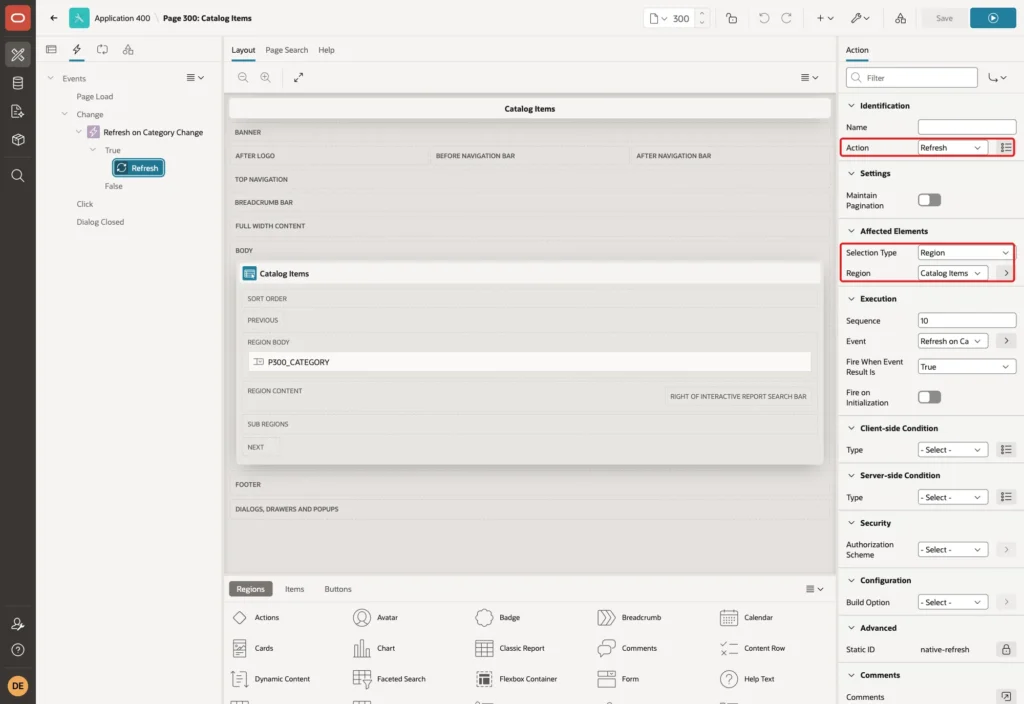This screenshot has height=704, width=1024.
Task: Click the property Filter search field
Action: point(912,78)
